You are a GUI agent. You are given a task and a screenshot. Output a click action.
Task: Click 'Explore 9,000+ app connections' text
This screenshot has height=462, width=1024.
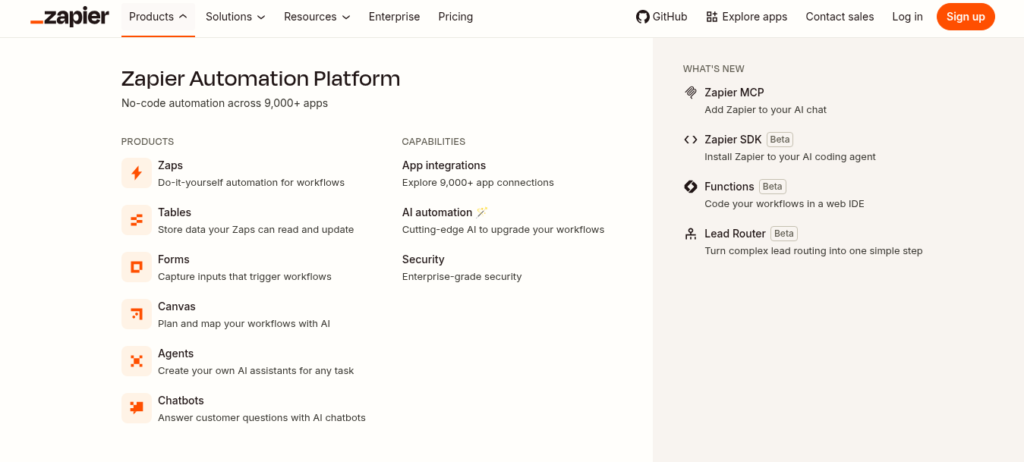coord(478,183)
